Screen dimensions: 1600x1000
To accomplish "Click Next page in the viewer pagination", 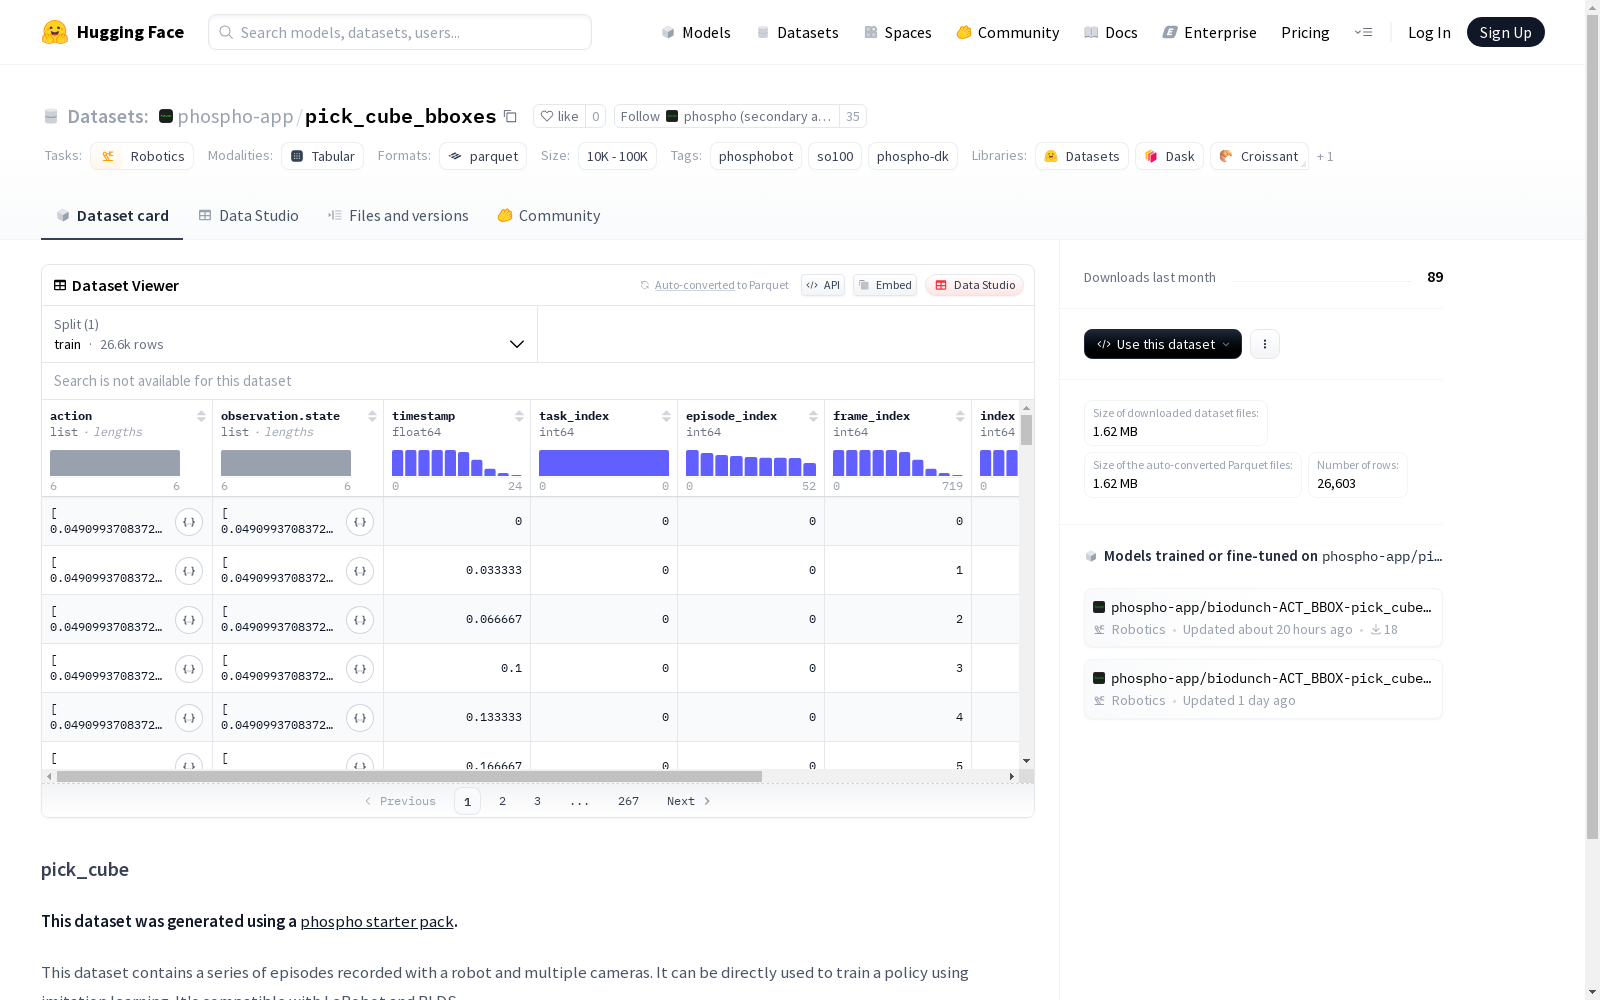I will [x=689, y=801].
